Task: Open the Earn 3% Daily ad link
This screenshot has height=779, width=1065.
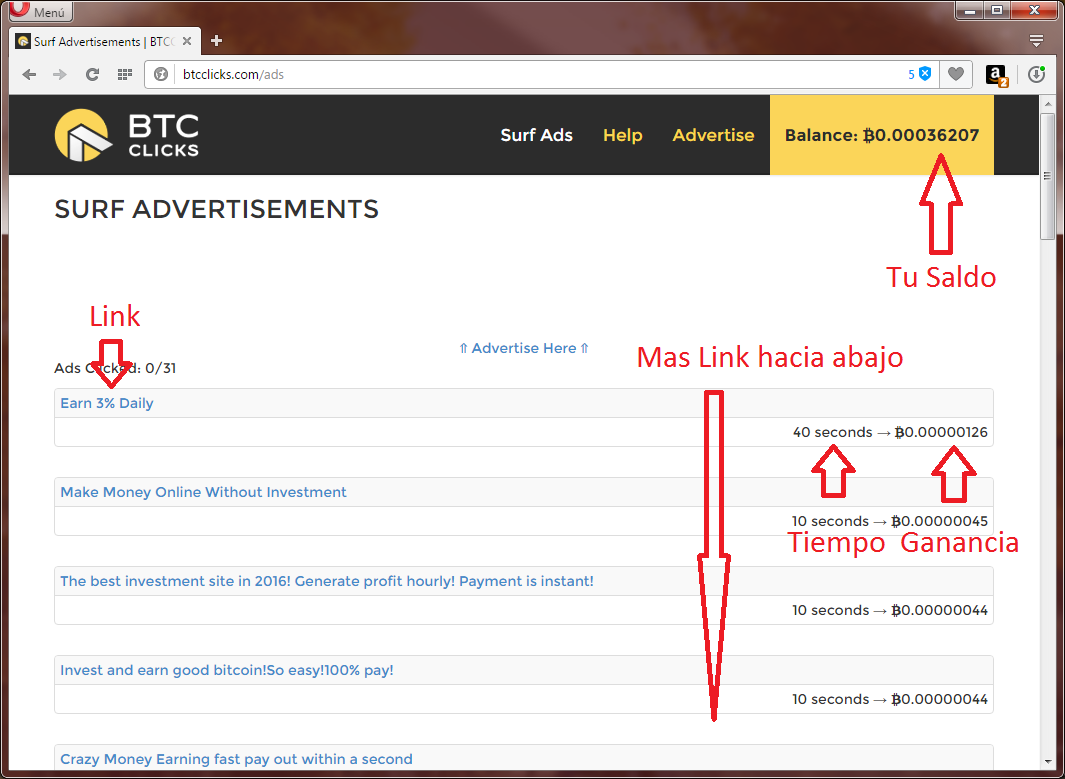Action: tap(107, 403)
